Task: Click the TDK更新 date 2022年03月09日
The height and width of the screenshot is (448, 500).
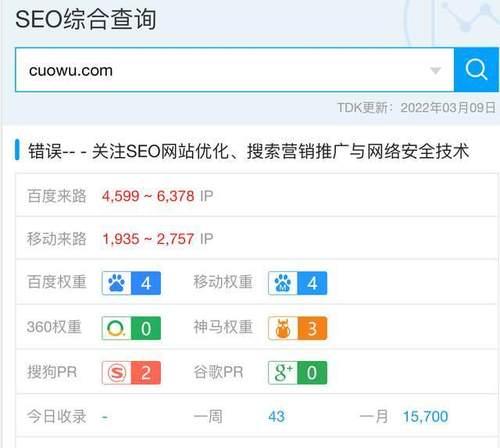Action: point(448,108)
